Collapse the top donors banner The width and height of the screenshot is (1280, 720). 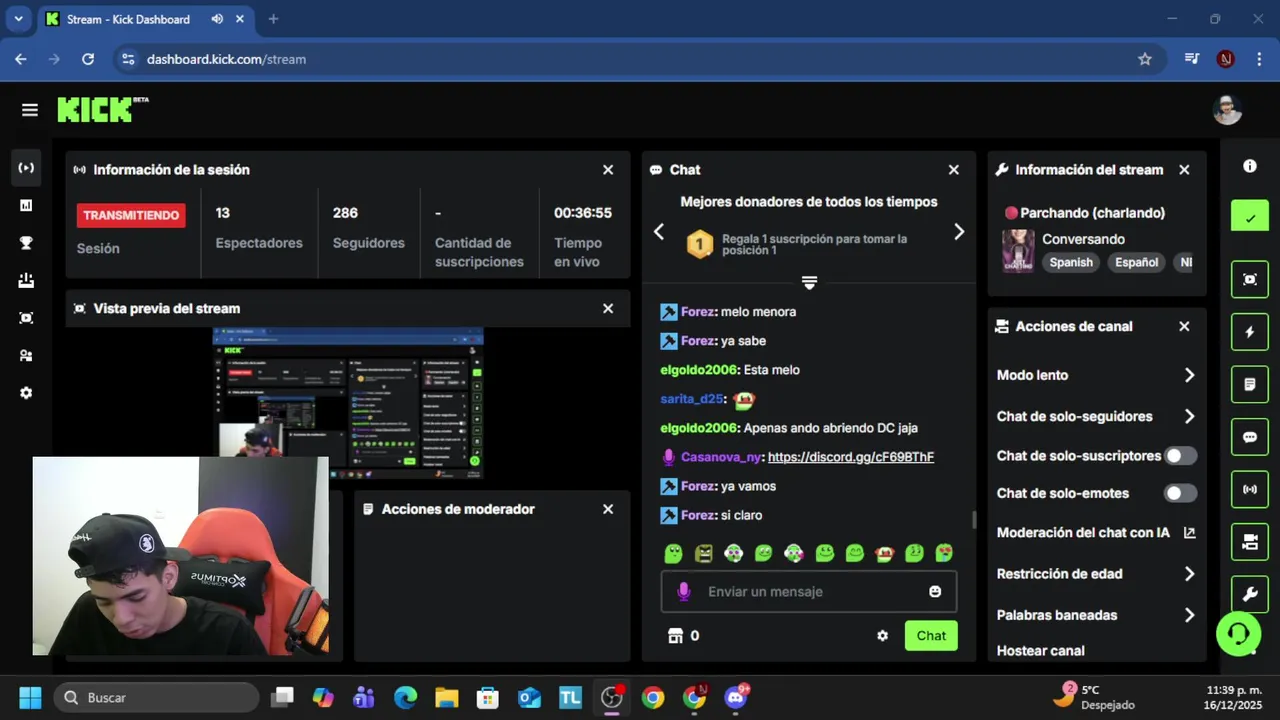pyautogui.click(x=810, y=283)
